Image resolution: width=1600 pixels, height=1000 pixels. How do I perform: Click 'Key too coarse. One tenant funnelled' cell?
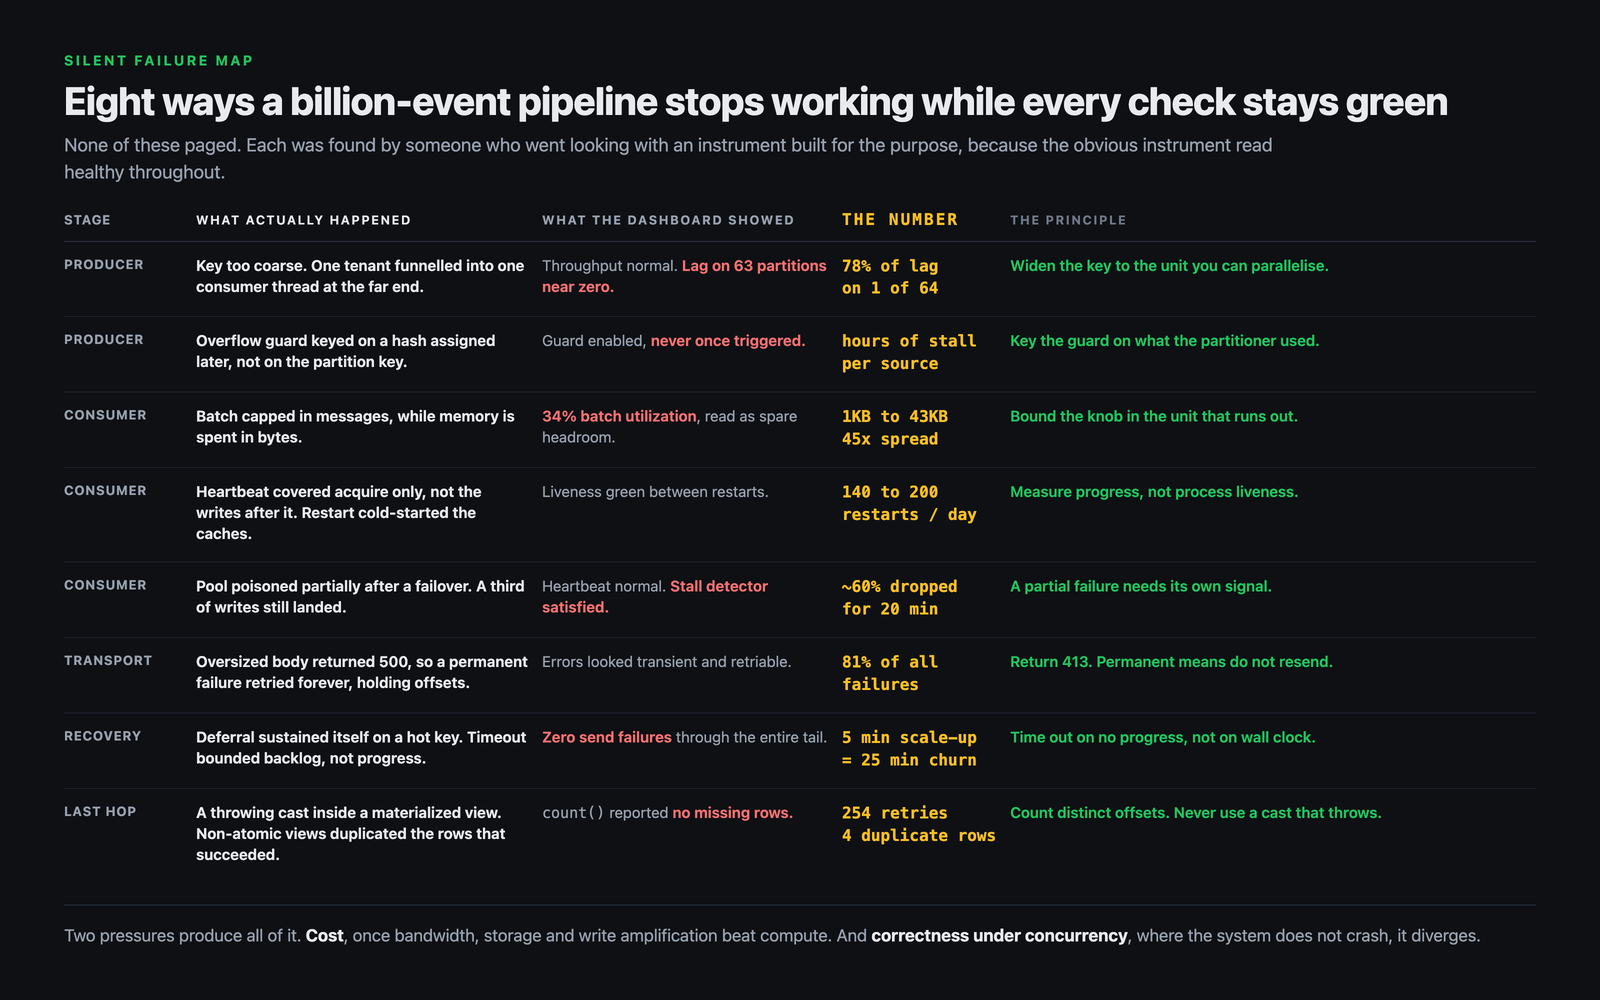360,276
